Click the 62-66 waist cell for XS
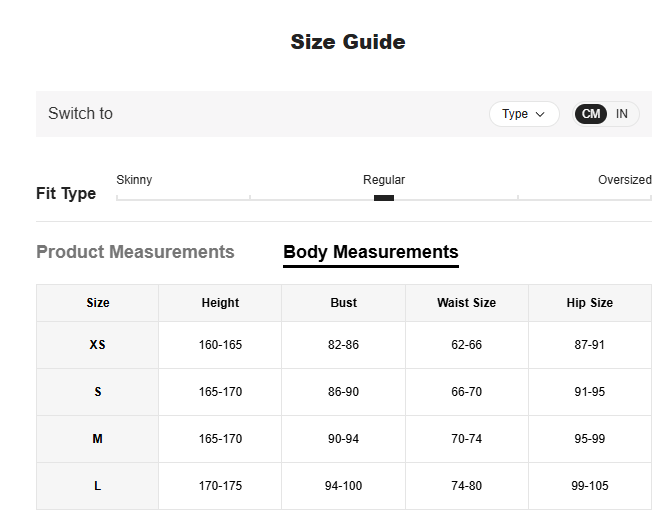The width and height of the screenshot is (666, 522). tap(466, 345)
